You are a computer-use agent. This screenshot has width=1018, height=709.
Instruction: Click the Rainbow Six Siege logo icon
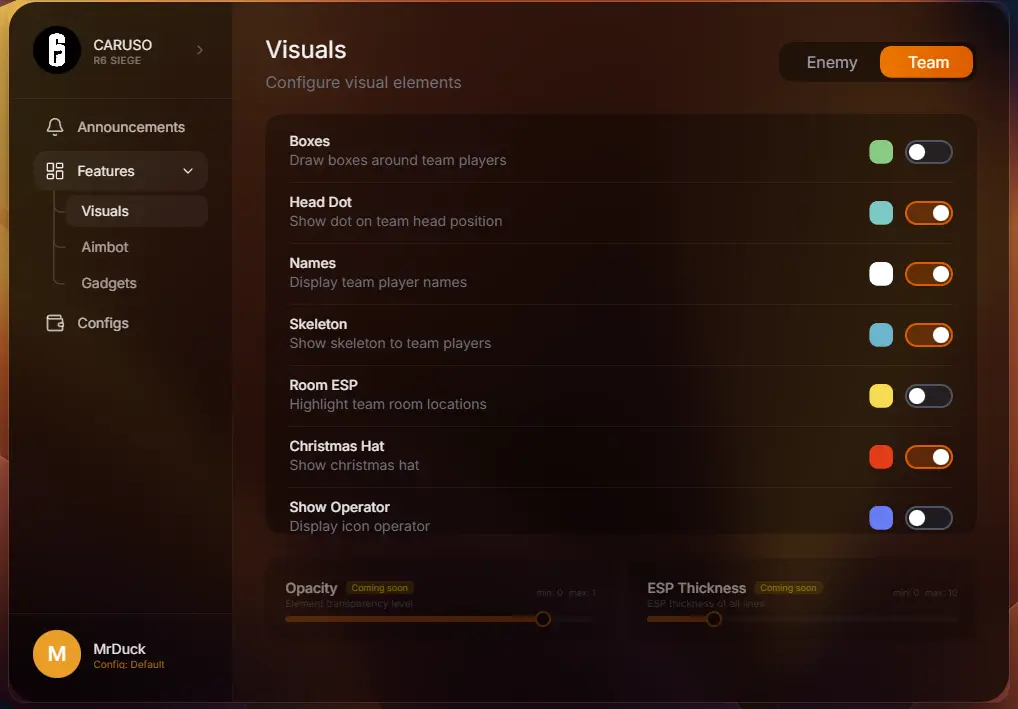tap(57, 49)
